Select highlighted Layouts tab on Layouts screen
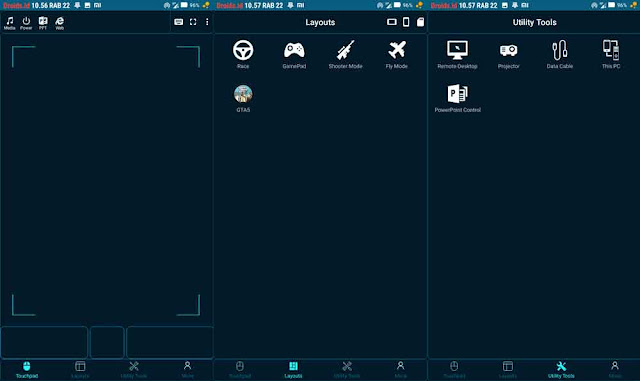The width and height of the screenshot is (640, 381). pos(293,370)
